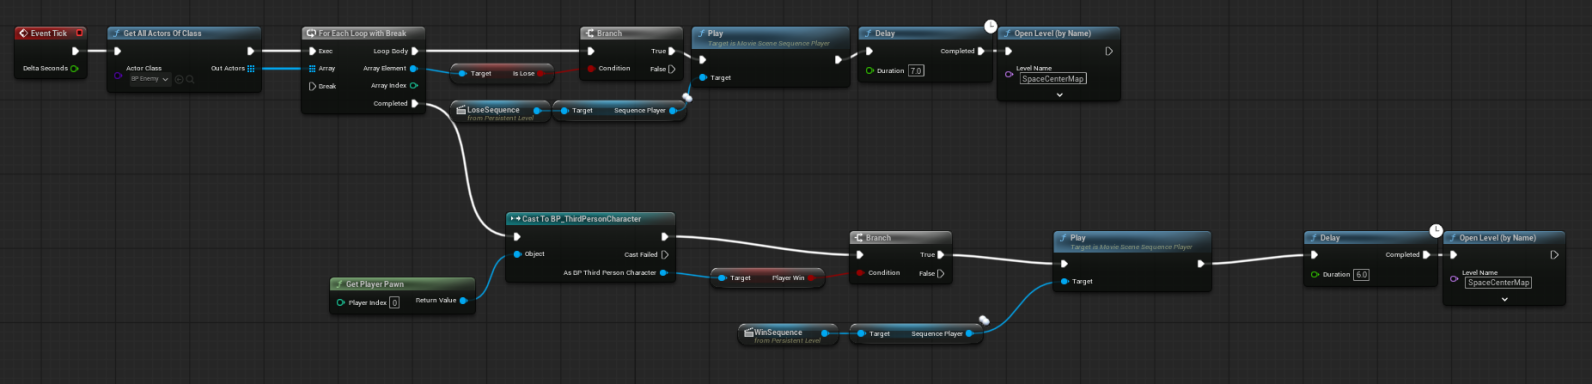Click the True pin of the upper Branch
The width and height of the screenshot is (1592, 384).
pos(672,51)
